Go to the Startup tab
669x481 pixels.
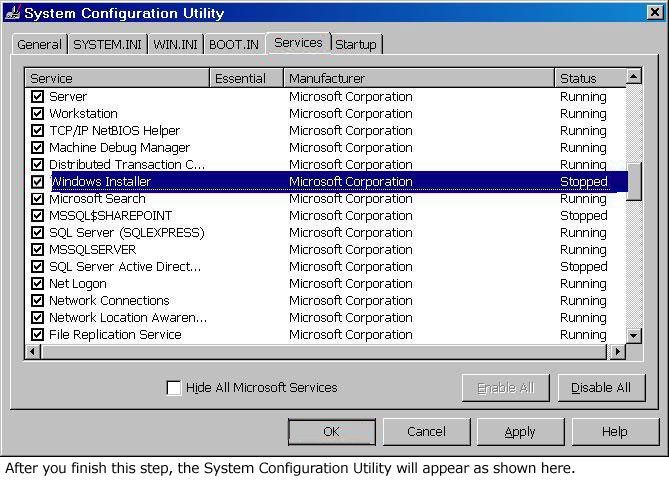pyautogui.click(x=356, y=44)
